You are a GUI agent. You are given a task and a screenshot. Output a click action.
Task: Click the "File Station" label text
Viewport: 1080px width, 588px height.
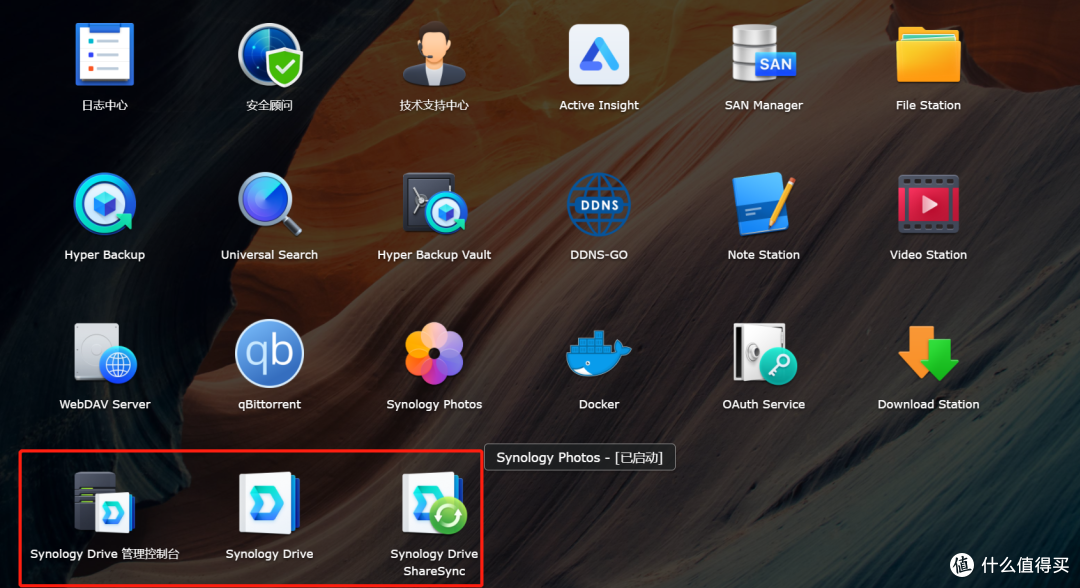(928, 105)
